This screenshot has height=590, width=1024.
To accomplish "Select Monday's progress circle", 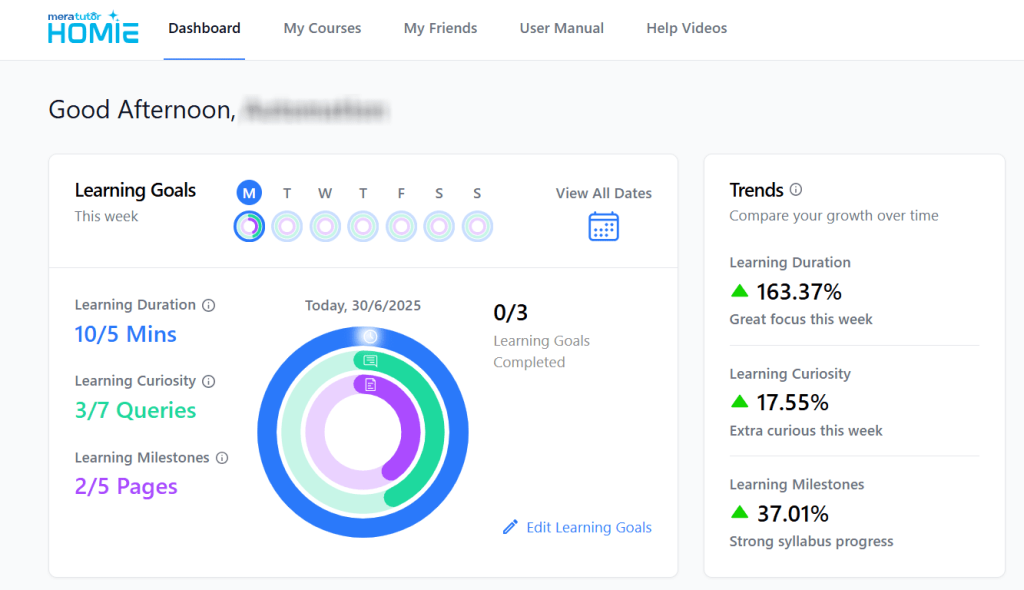I will click(248, 226).
